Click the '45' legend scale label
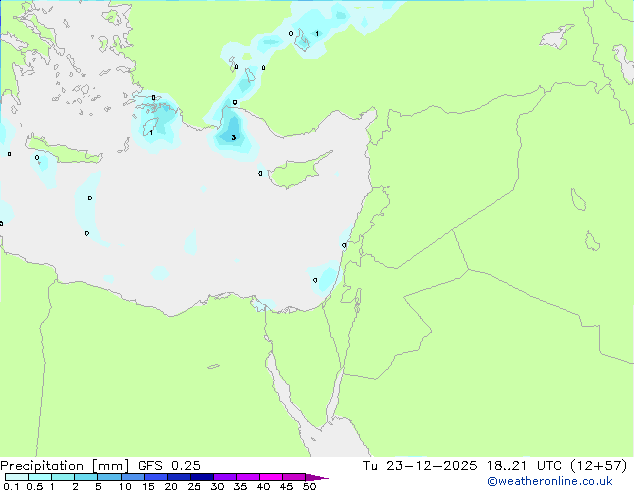The height and width of the screenshot is (490, 634). coord(286,486)
